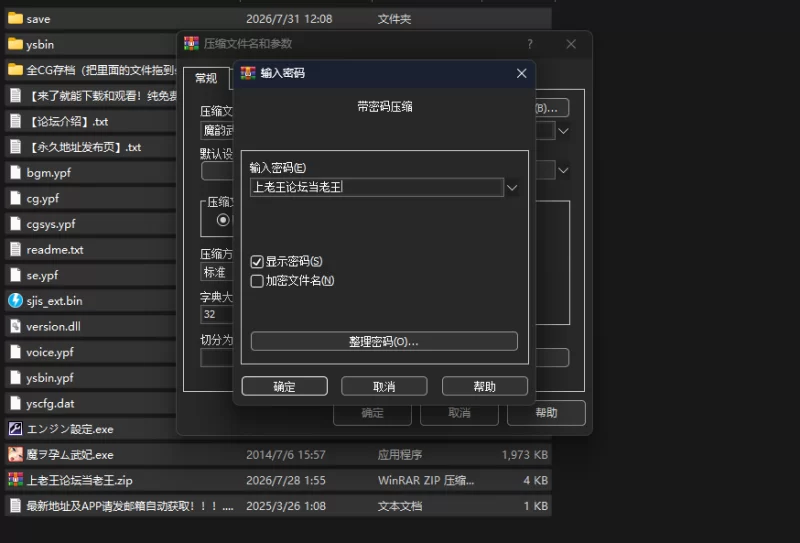800x543 pixels.
Task: Switch to the 常规 tab
Action: coord(206,78)
